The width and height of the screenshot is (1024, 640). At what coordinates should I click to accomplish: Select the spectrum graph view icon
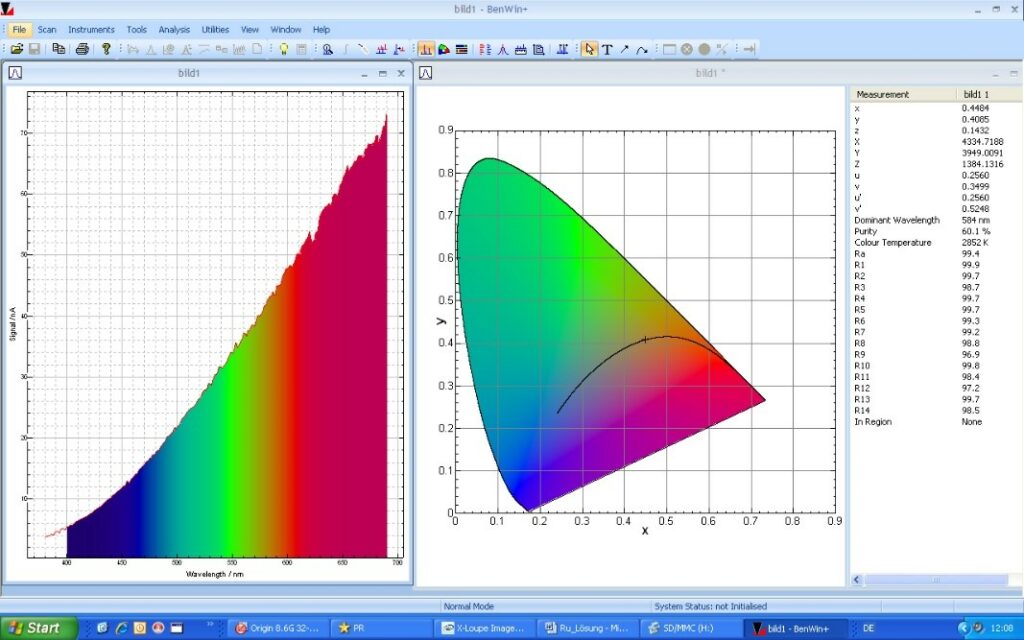(426, 49)
